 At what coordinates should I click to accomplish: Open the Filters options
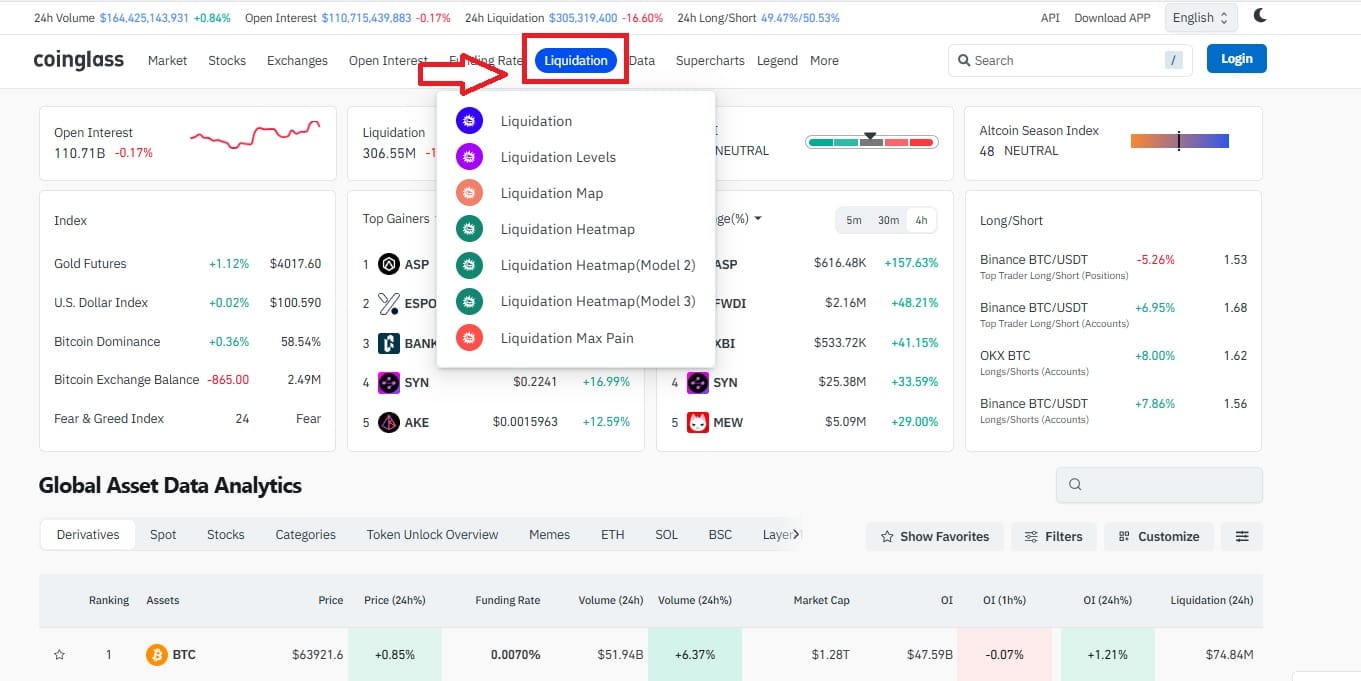click(1054, 536)
